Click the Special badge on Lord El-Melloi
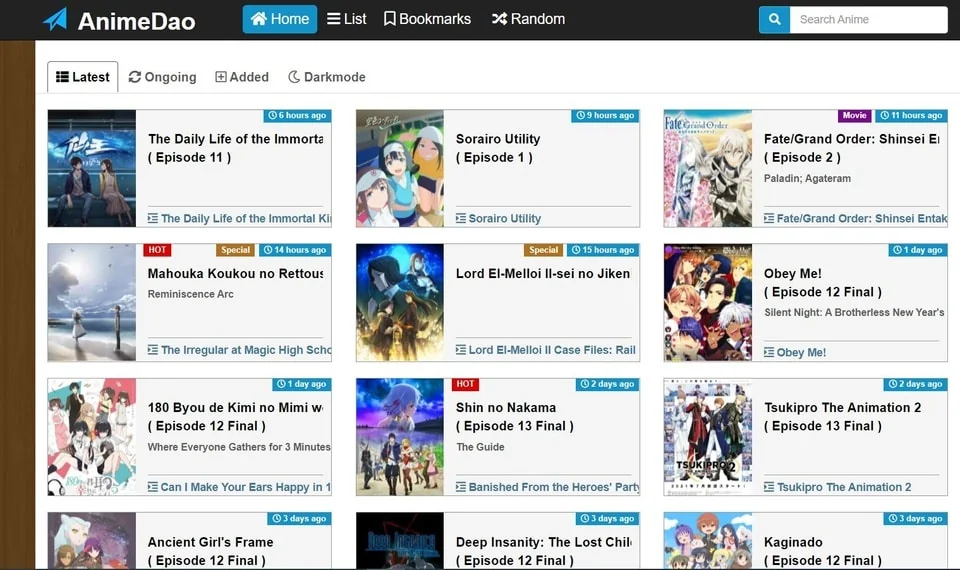This screenshot has width=960, height=570. tap(544, 250)
